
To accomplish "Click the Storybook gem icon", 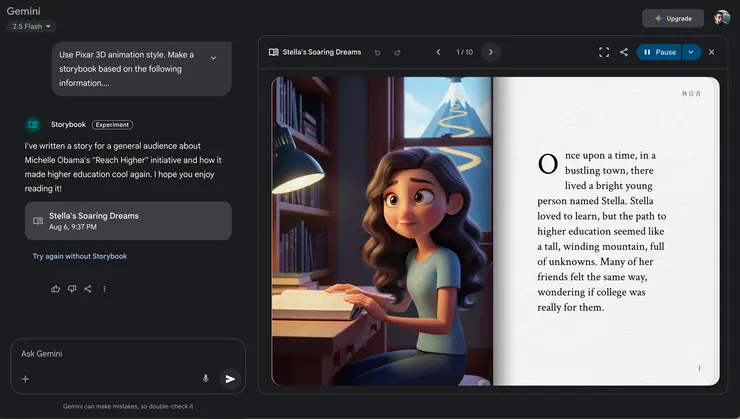I will 33,125.
